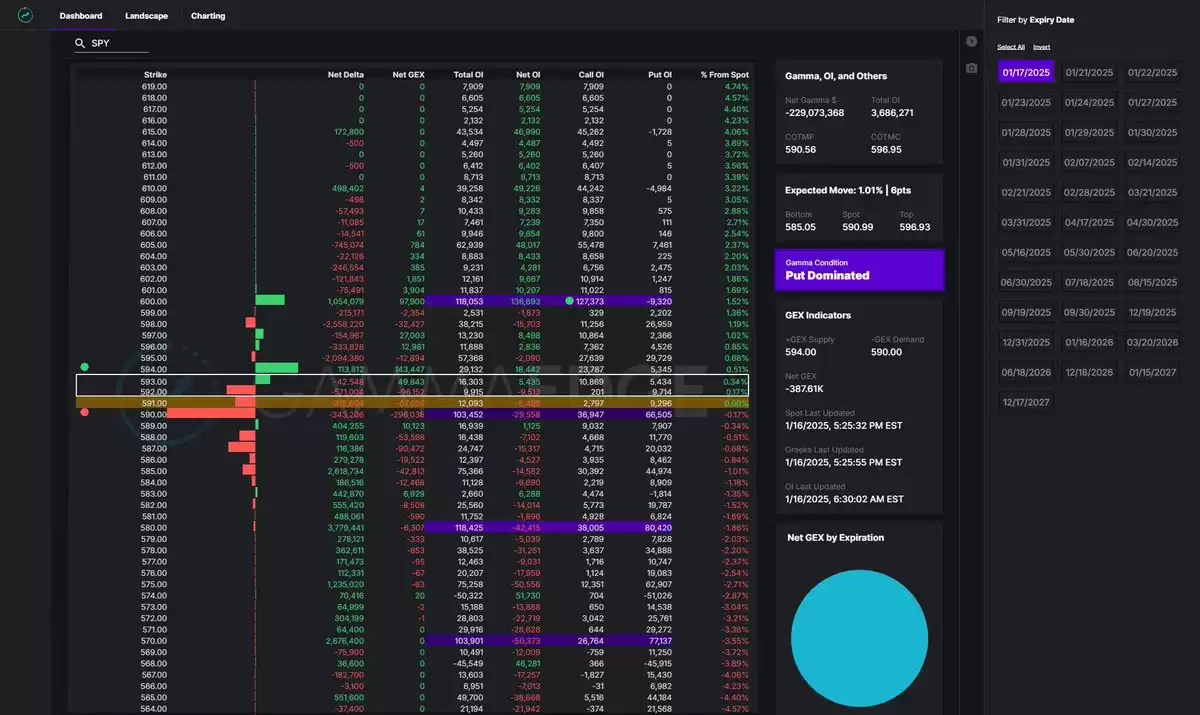The height and width of the screenshot is (715, 1200).
Task: Click the Total OI cell 118,425
Action: point(469,528)
